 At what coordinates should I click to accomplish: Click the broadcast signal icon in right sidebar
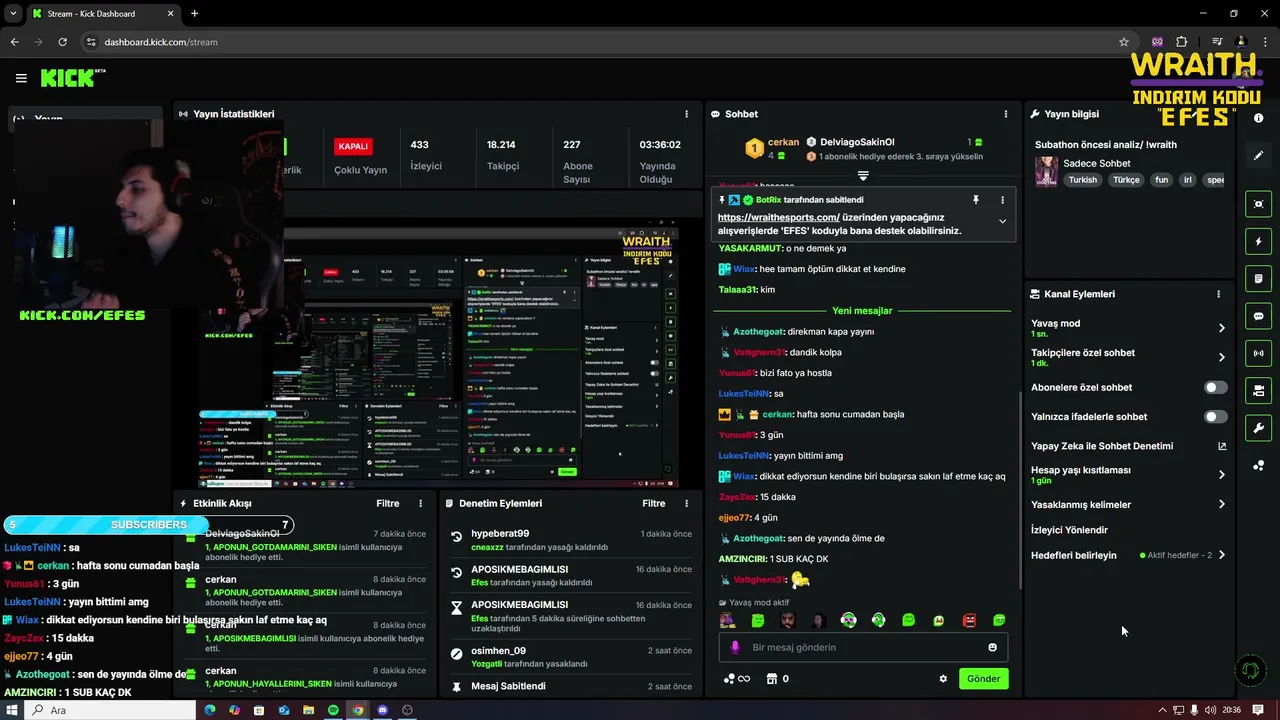(x=1259, y=353)
